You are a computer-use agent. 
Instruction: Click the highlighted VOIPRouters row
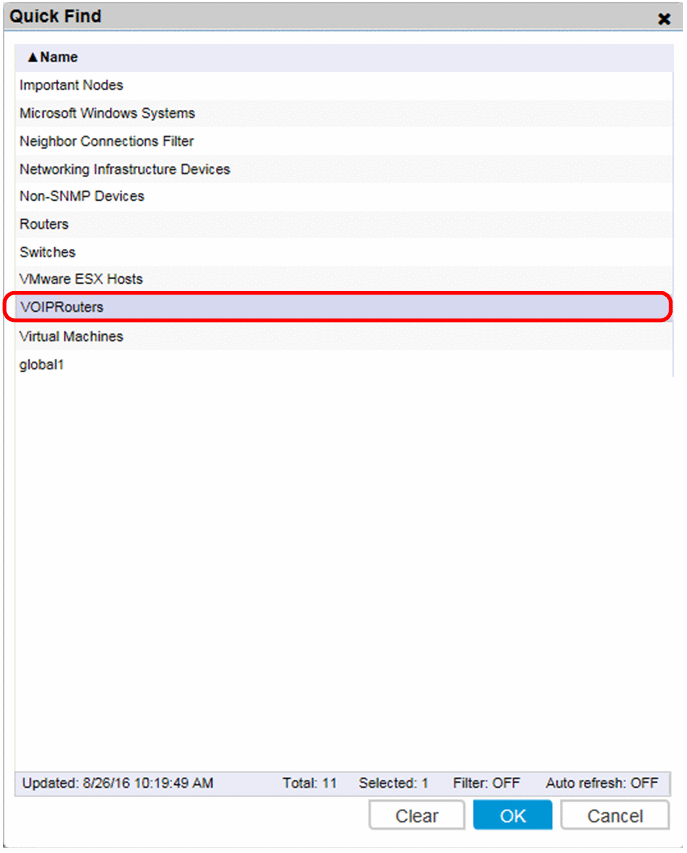(61, 307)
